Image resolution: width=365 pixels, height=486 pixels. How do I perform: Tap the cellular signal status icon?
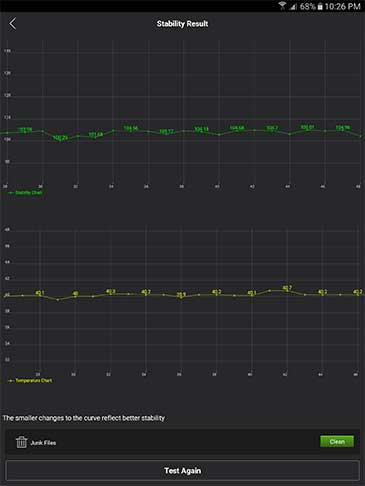(x=293, y=6)
